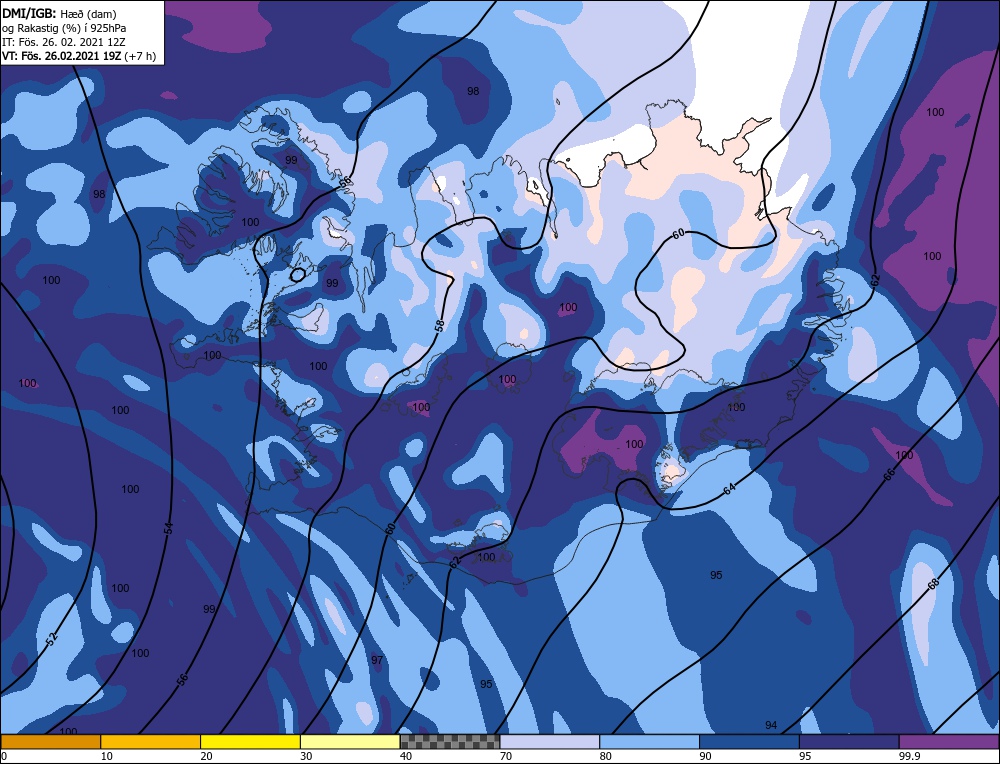Select the '54' height contour label

tap(168, 528)
